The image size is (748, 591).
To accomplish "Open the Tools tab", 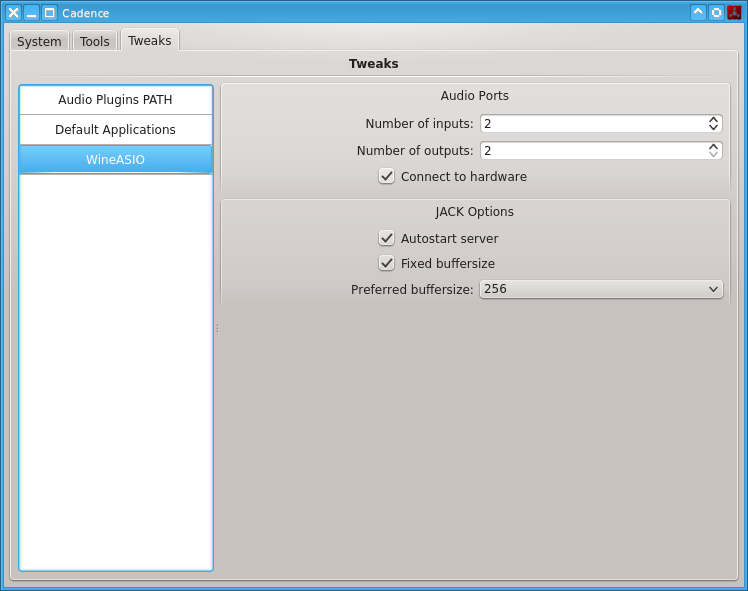I will click(94, 41).
